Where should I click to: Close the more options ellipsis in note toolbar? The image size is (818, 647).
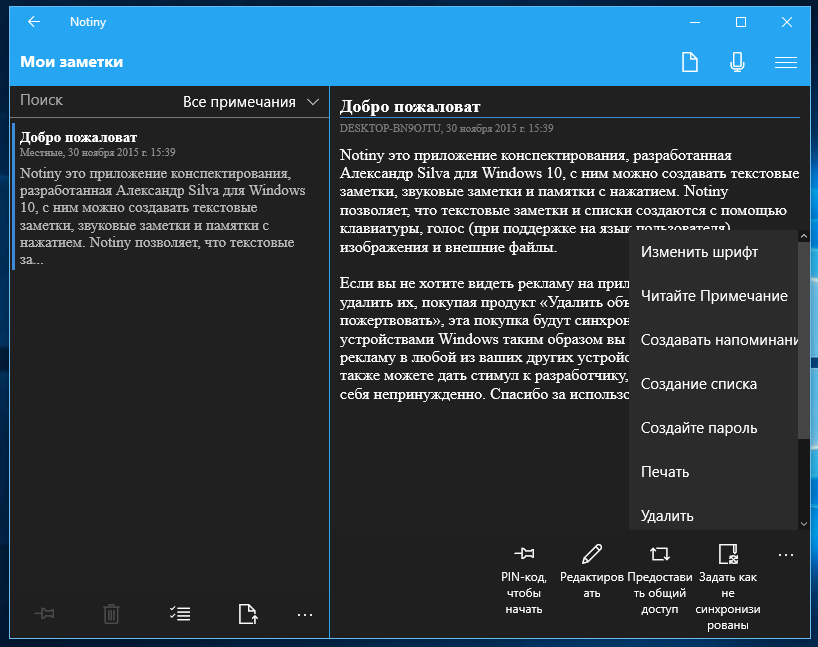pyautogui.click(x=786, y=555)
